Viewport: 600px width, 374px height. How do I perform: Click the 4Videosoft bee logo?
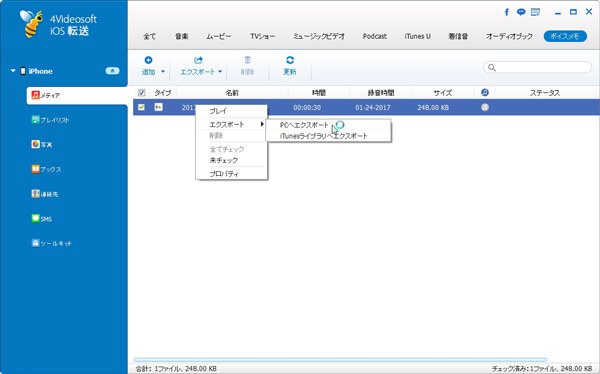(x=32, y=24)
